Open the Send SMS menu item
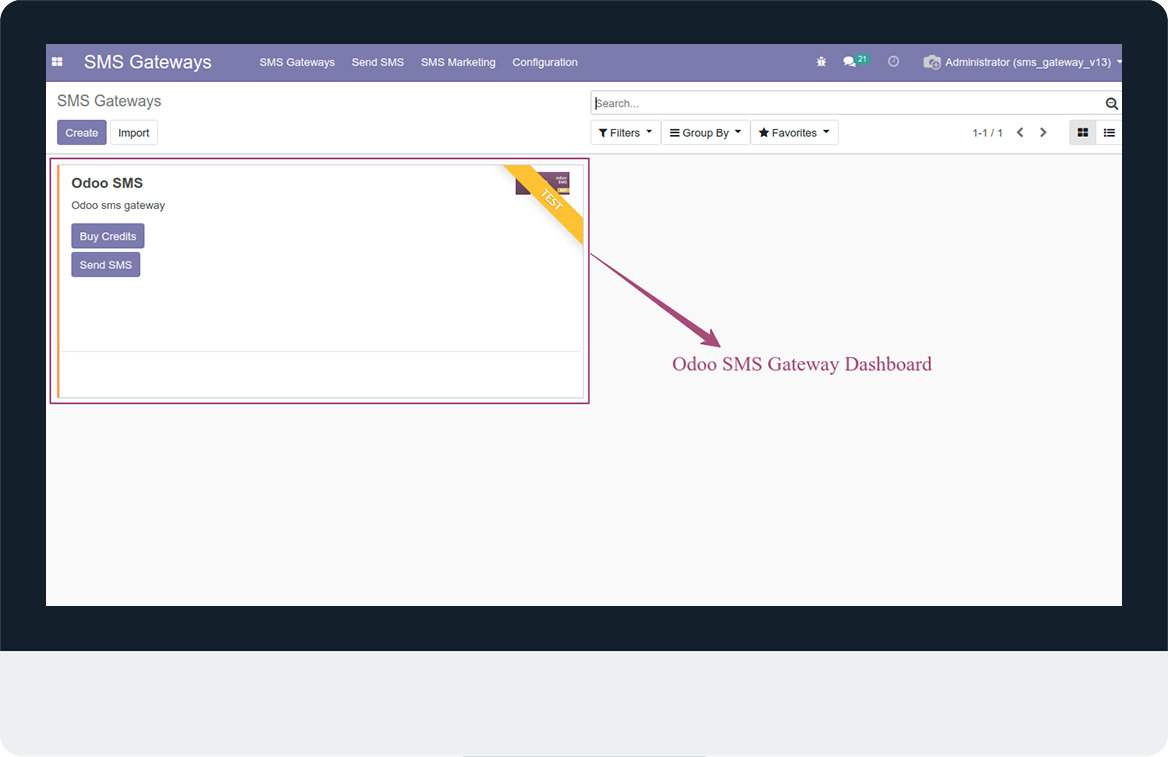The height and width of the screenshot is (757, 1168). pyautogui.click(x=378, y=63)
